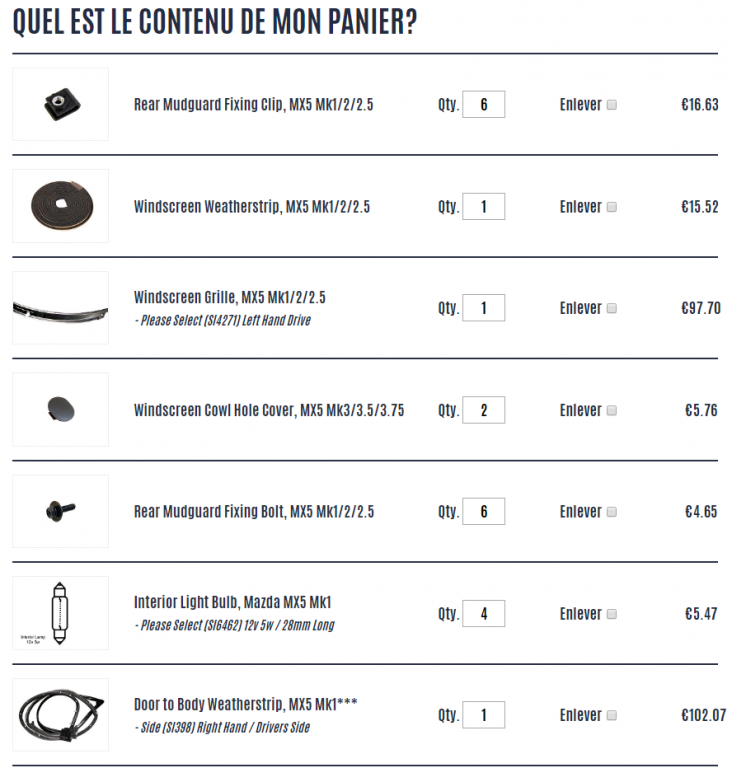The width and height of the screenshot is (732, 768).
Task: Focus the Qty field for Rear Mudguard Fixing Bolt
Action: [484, 511]
